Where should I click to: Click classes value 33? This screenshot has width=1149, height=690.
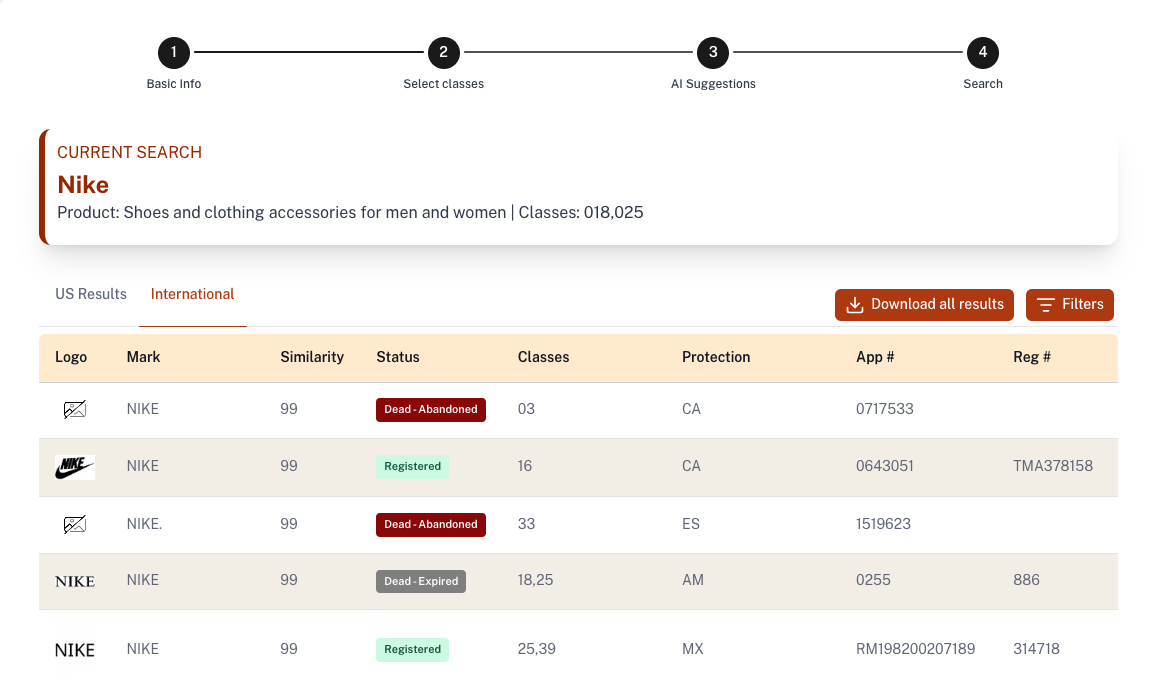(x=526, y=524)
